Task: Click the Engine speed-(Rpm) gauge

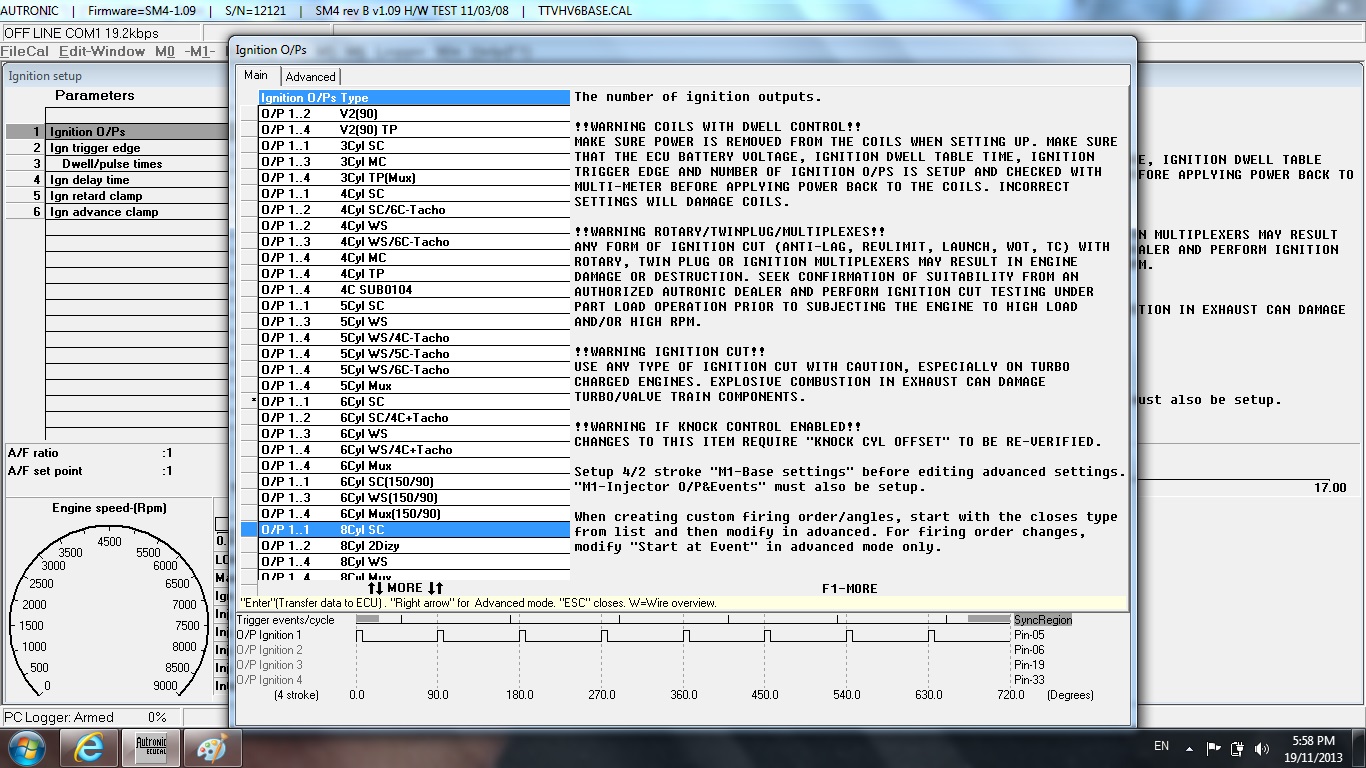Action: pos(110,600)
